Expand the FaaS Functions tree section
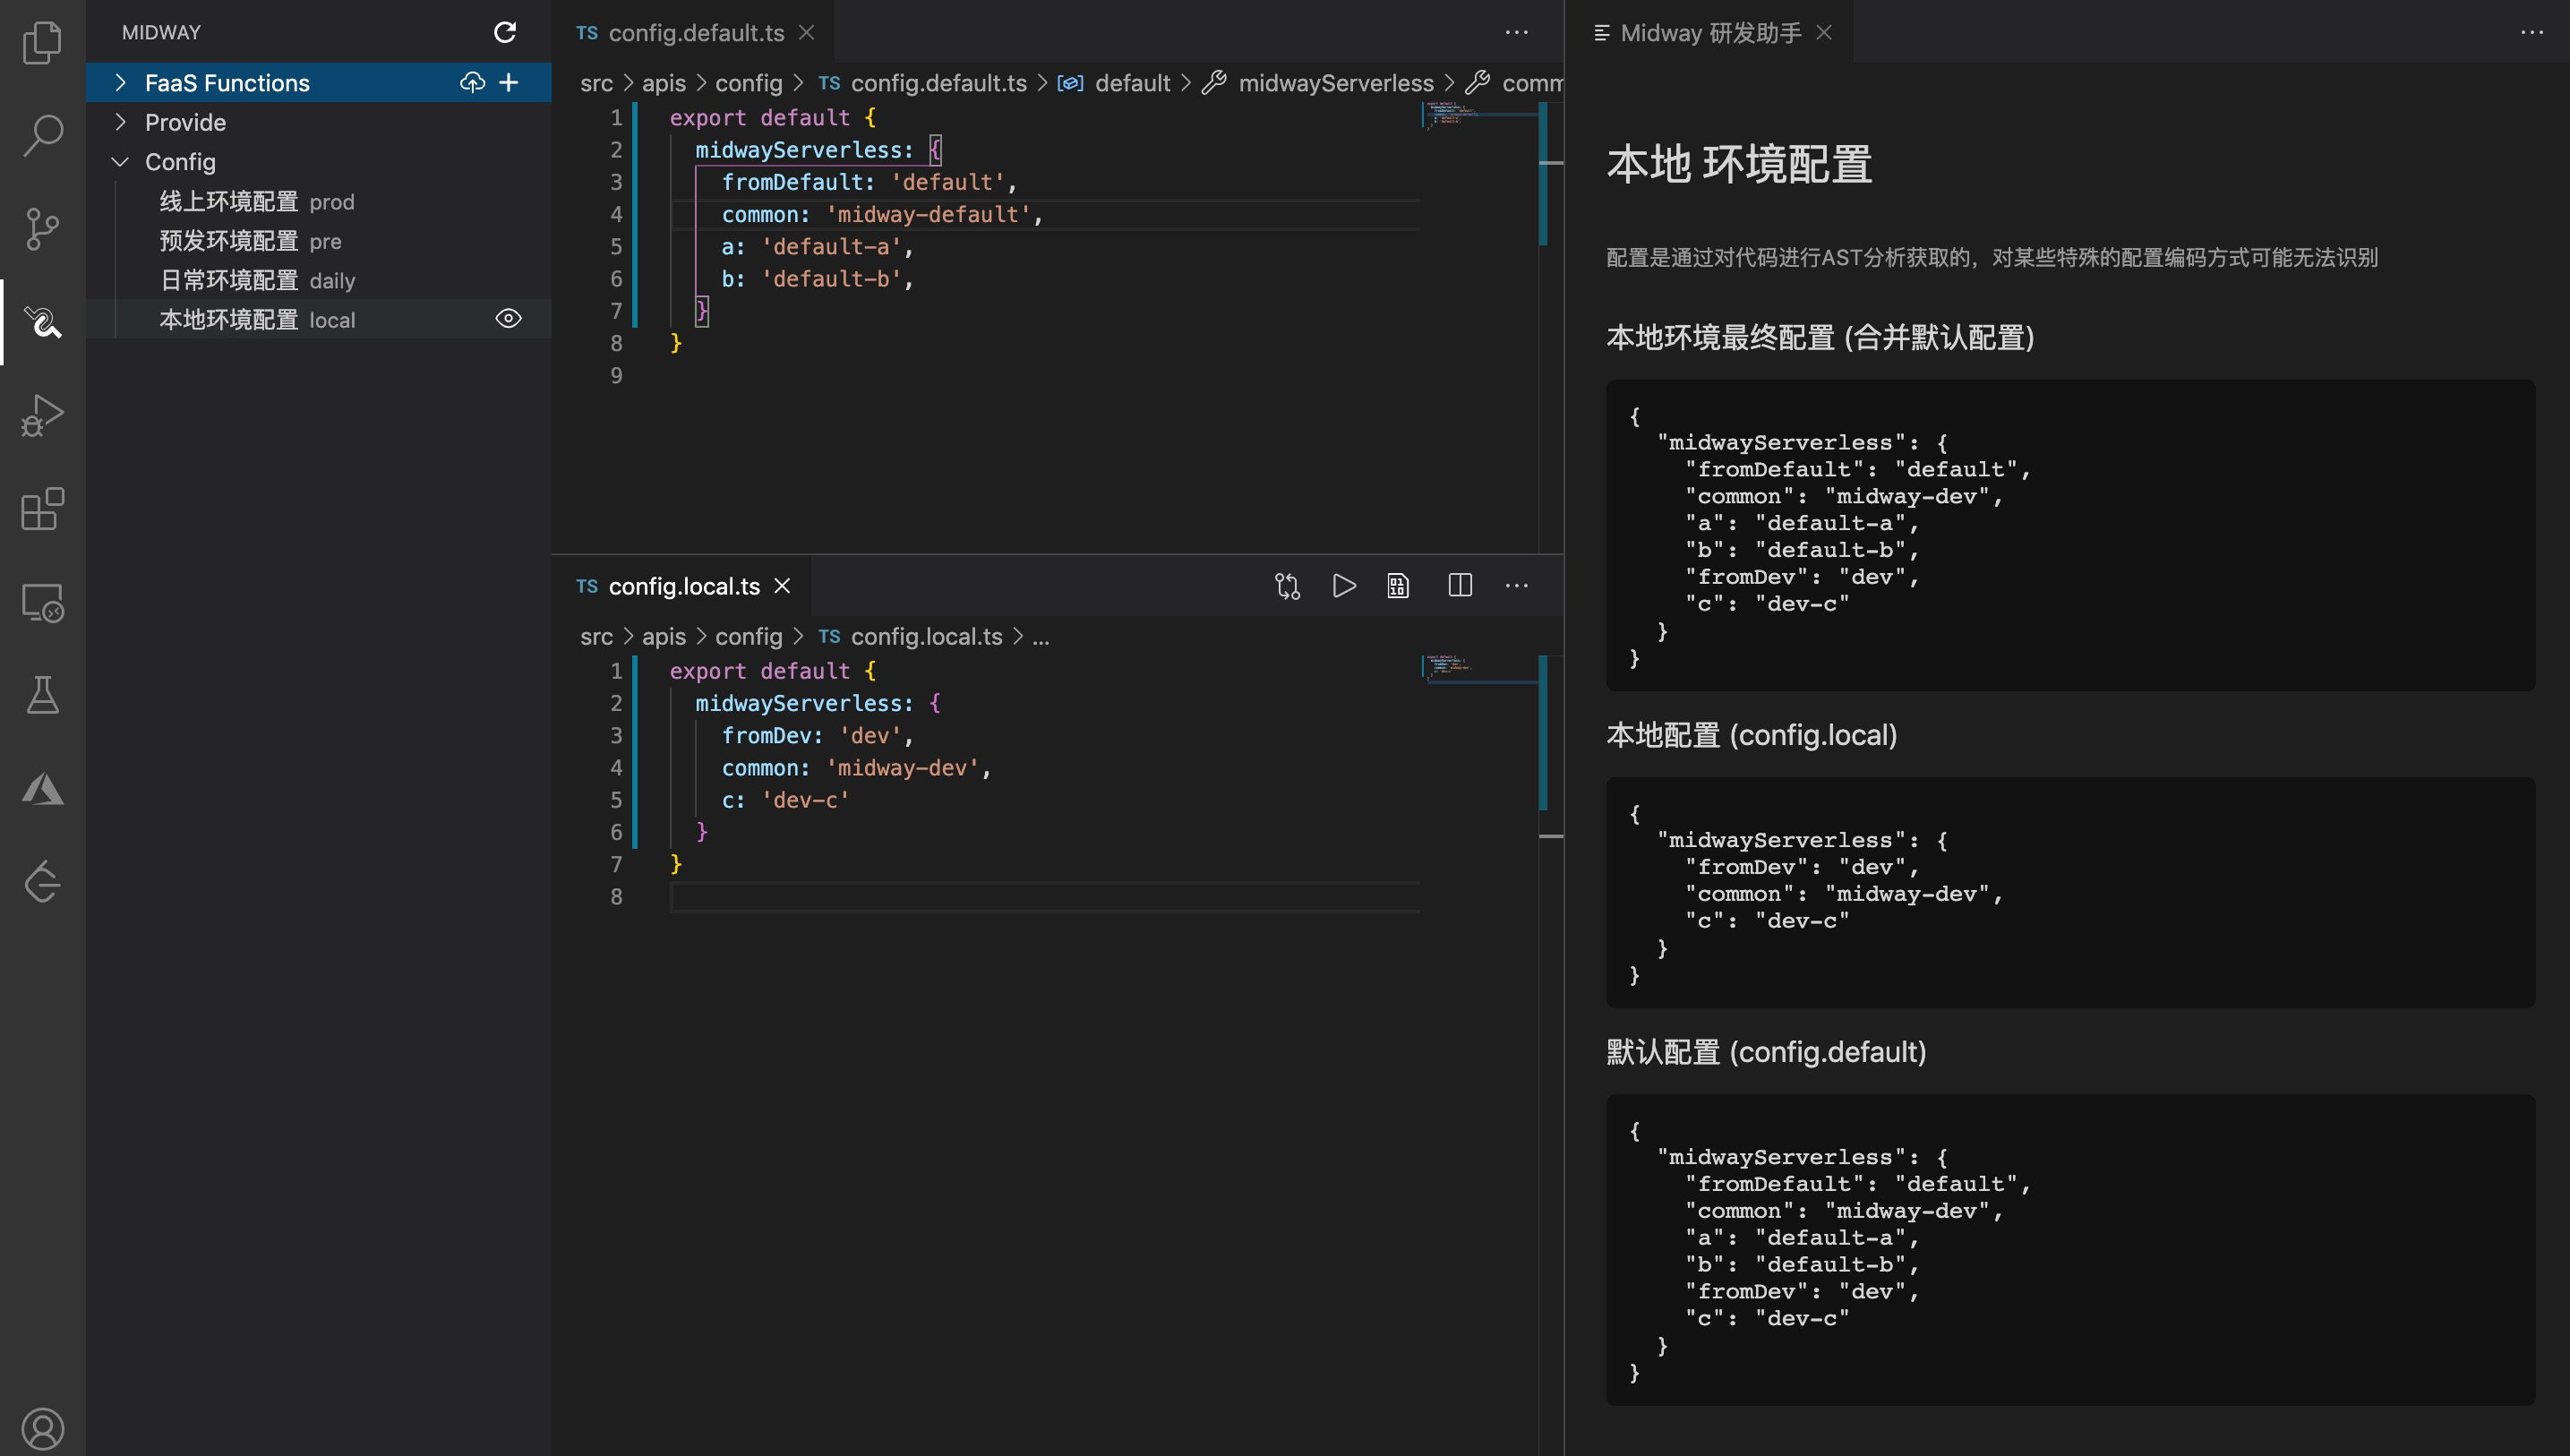This screenshot has width=2570, height=1456. click(121, 82)
